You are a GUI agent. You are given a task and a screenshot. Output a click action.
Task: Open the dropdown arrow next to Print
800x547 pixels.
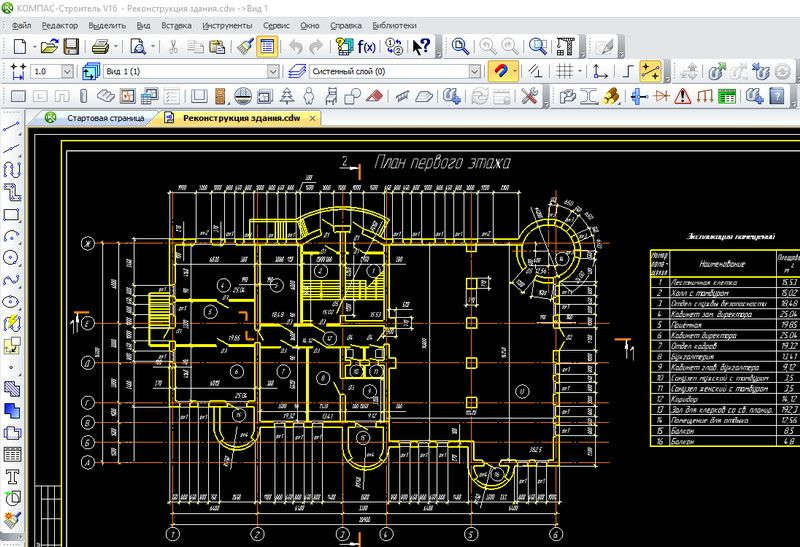(116, 47)
